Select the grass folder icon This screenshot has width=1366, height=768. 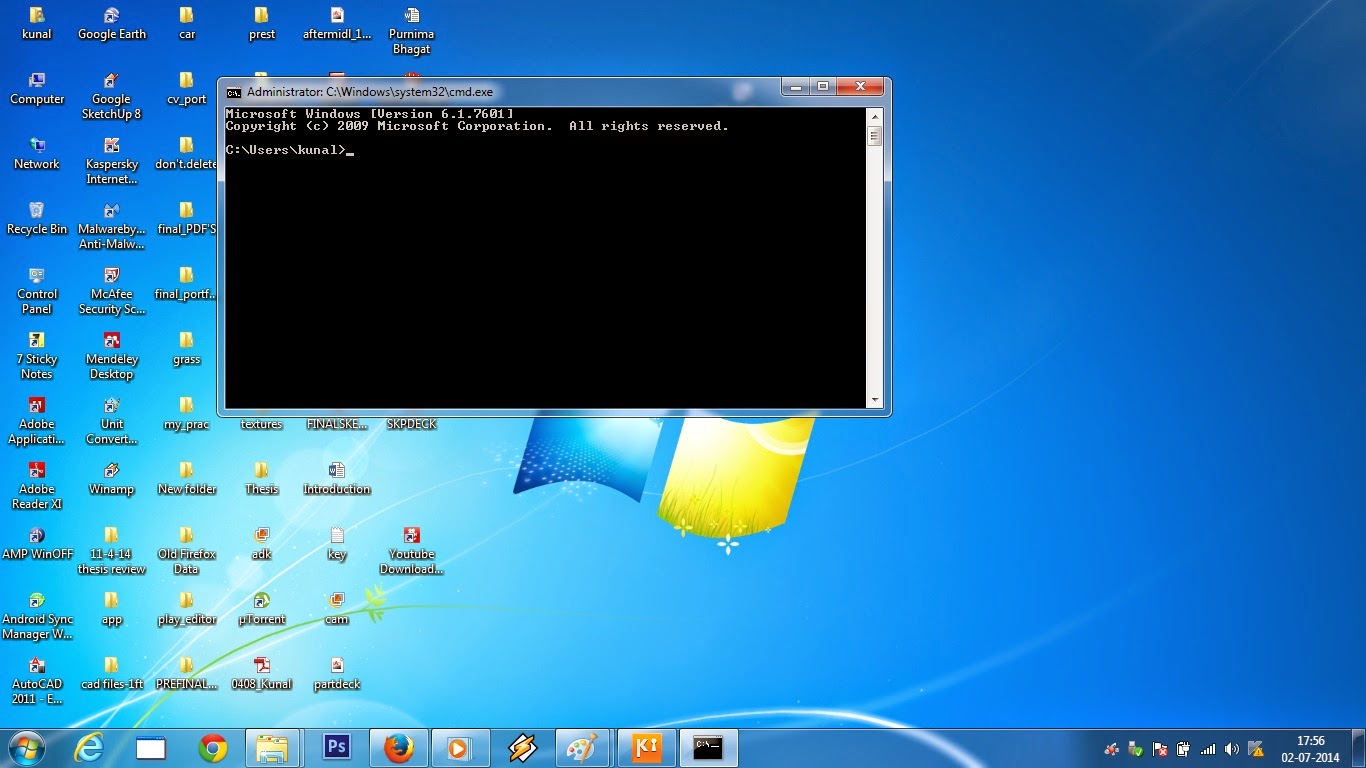point(187,349)
